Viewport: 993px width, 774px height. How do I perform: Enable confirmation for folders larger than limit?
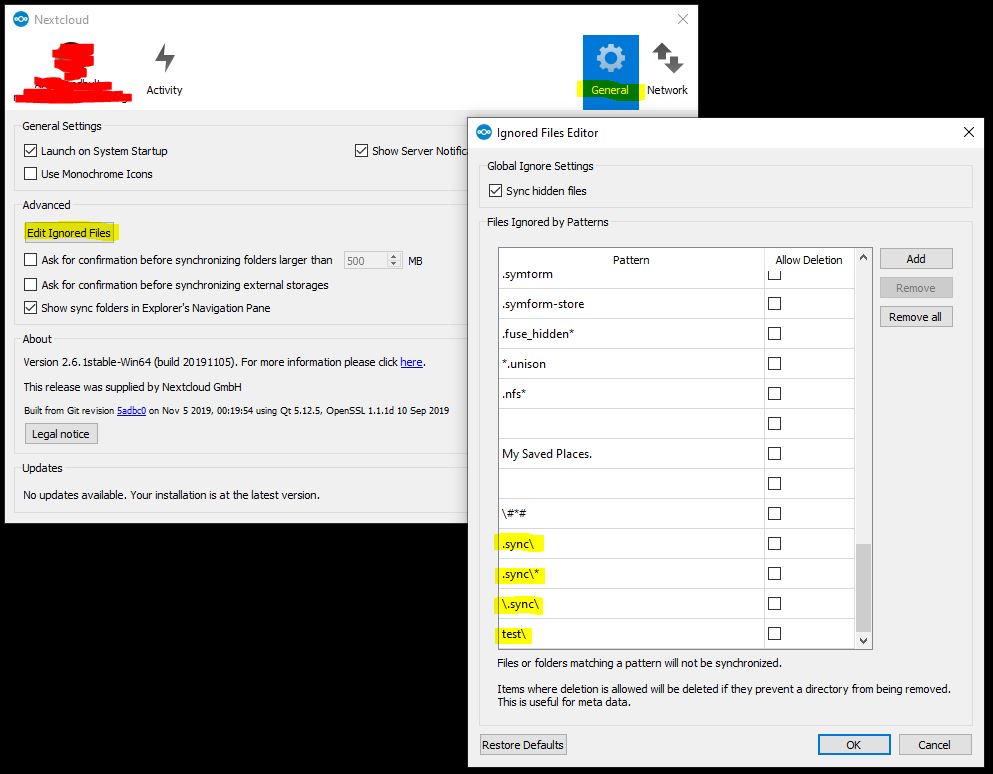point(30,260)
